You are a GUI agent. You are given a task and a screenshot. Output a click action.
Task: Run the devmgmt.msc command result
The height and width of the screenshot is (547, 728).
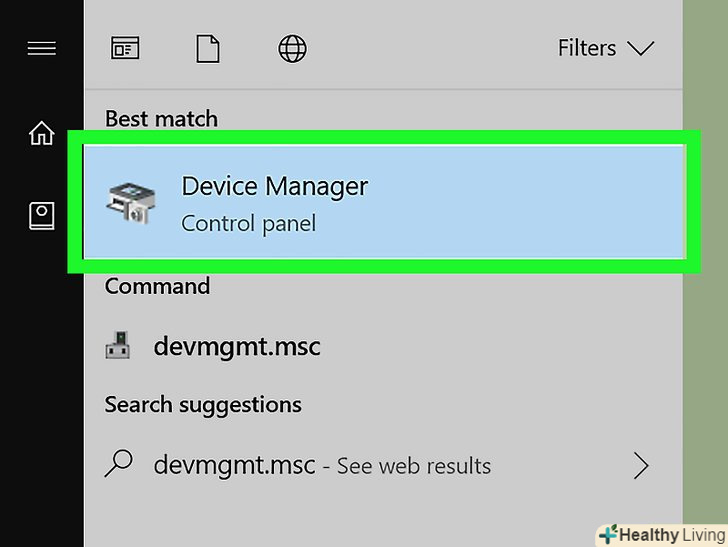(236, 347)
